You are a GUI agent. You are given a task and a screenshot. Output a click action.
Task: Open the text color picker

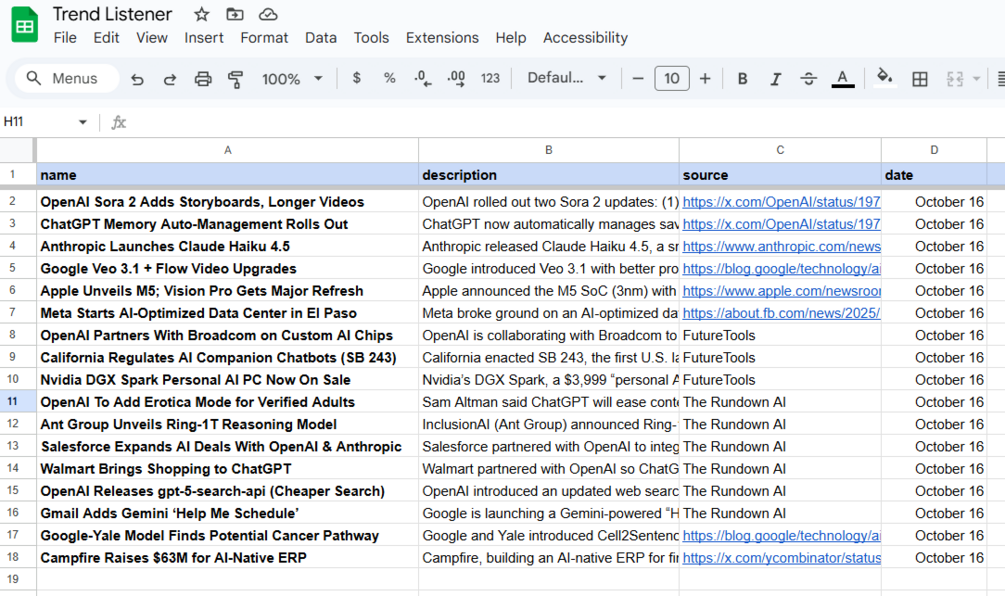coord(842,78)
